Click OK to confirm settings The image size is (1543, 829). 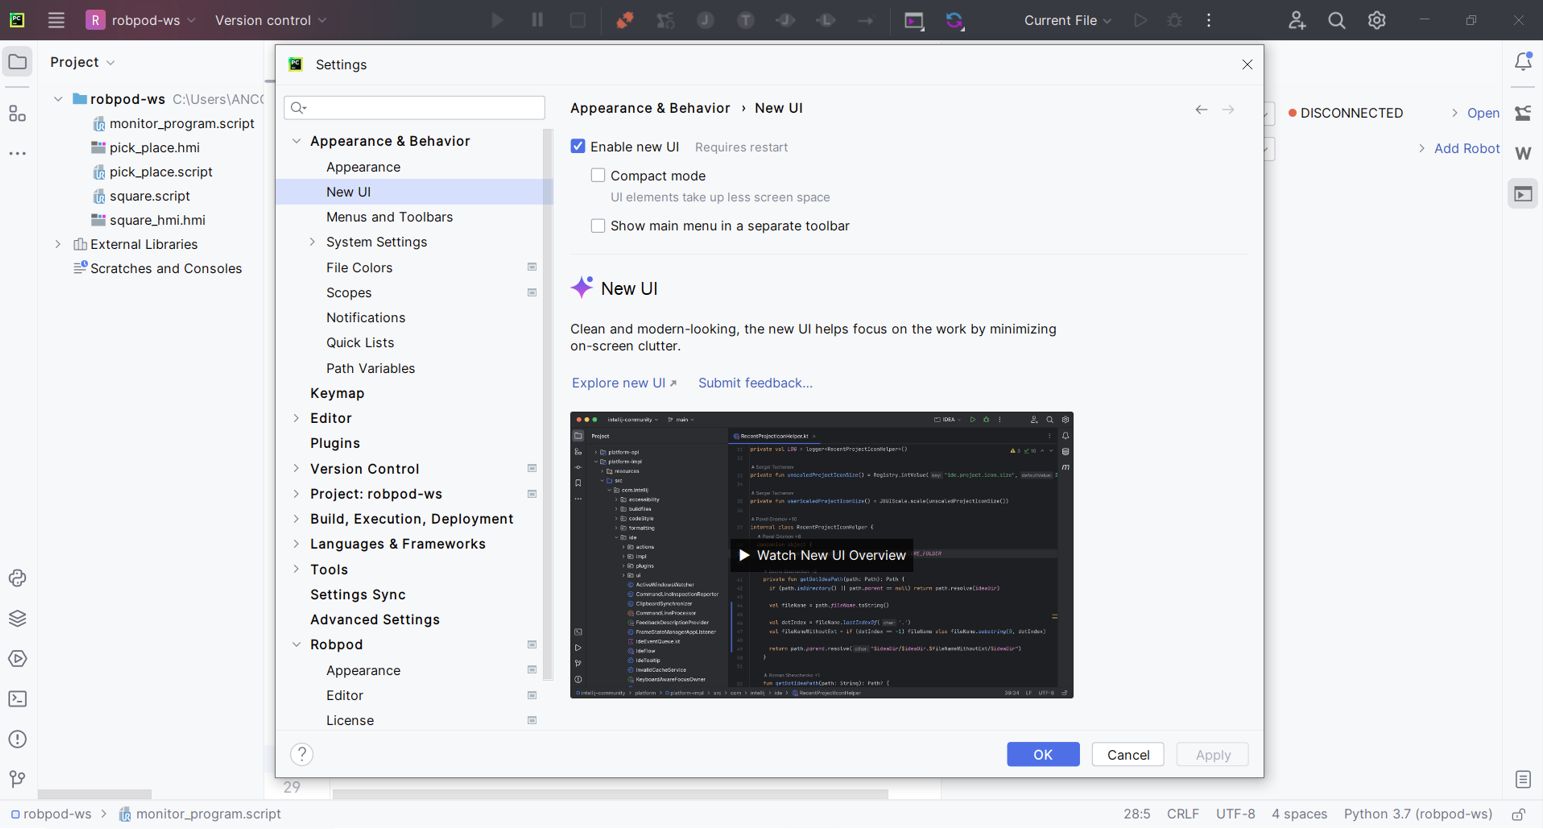pyautogui.click(x=1043, y=755)
